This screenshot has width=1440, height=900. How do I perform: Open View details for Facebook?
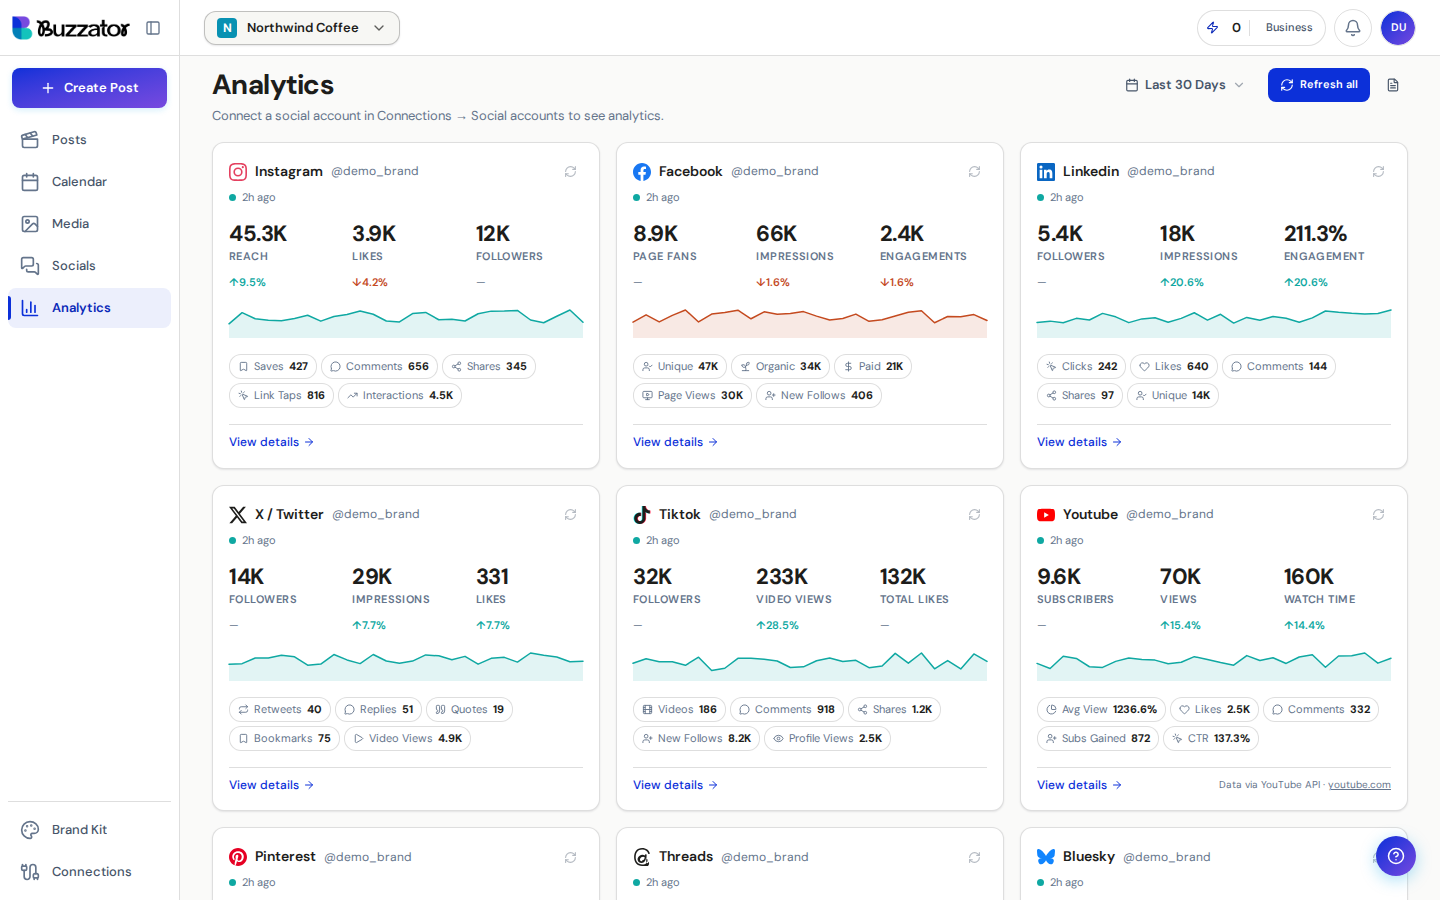[x=676, y=442]
